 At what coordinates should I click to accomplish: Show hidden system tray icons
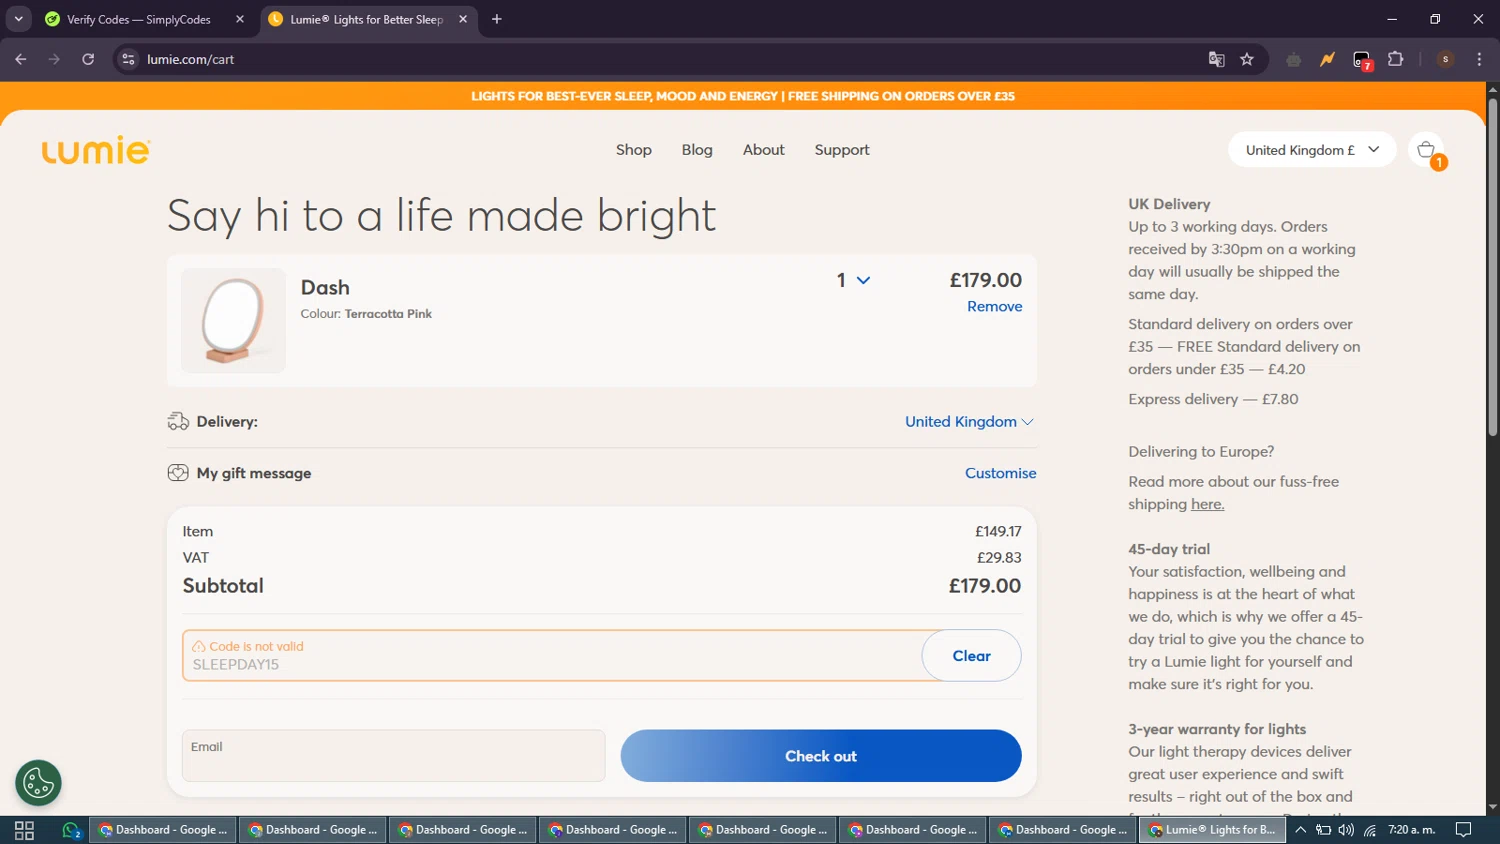(1300, 830)
